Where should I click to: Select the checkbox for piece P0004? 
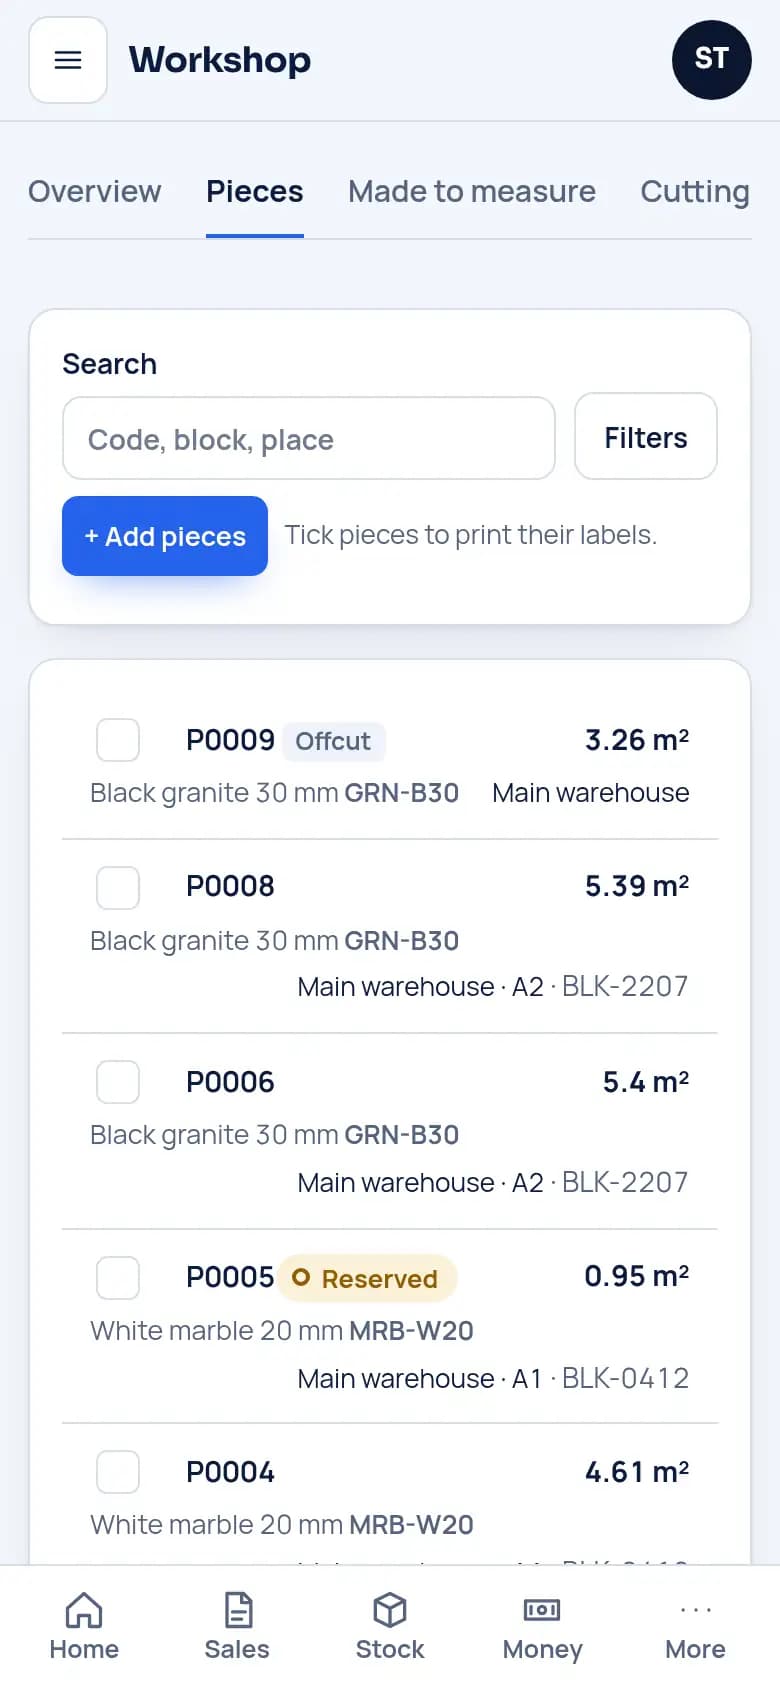[118, 1472]
